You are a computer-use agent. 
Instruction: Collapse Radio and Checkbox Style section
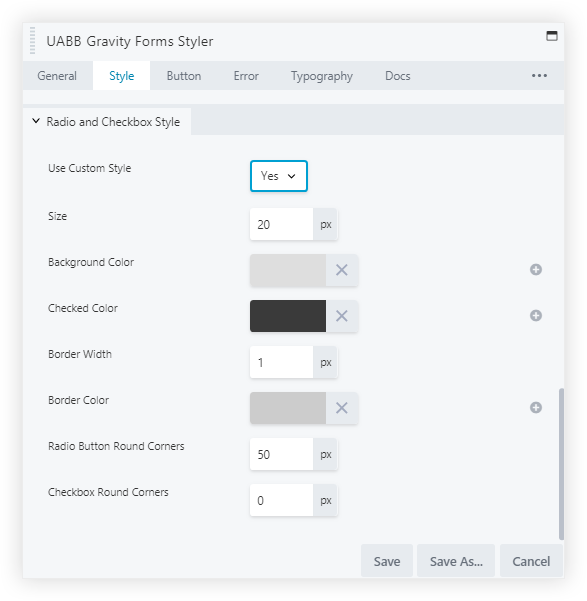(107, 122)
